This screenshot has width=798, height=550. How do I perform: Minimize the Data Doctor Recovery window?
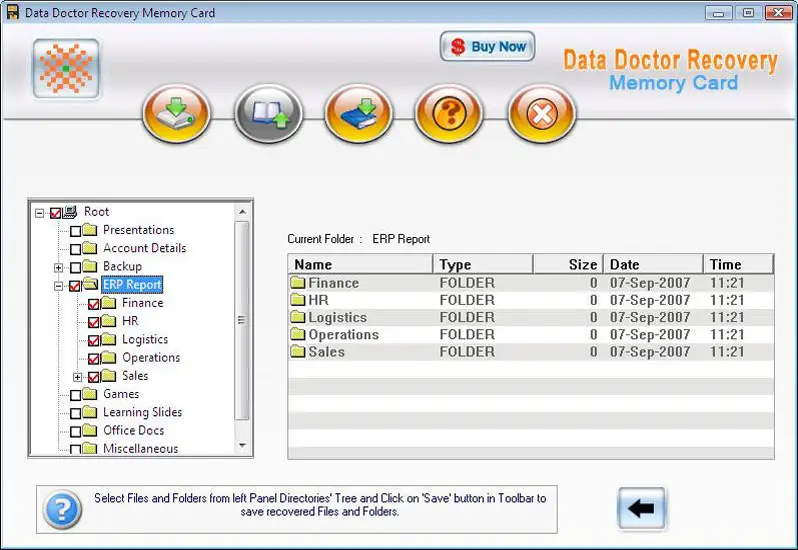[719, 12]
